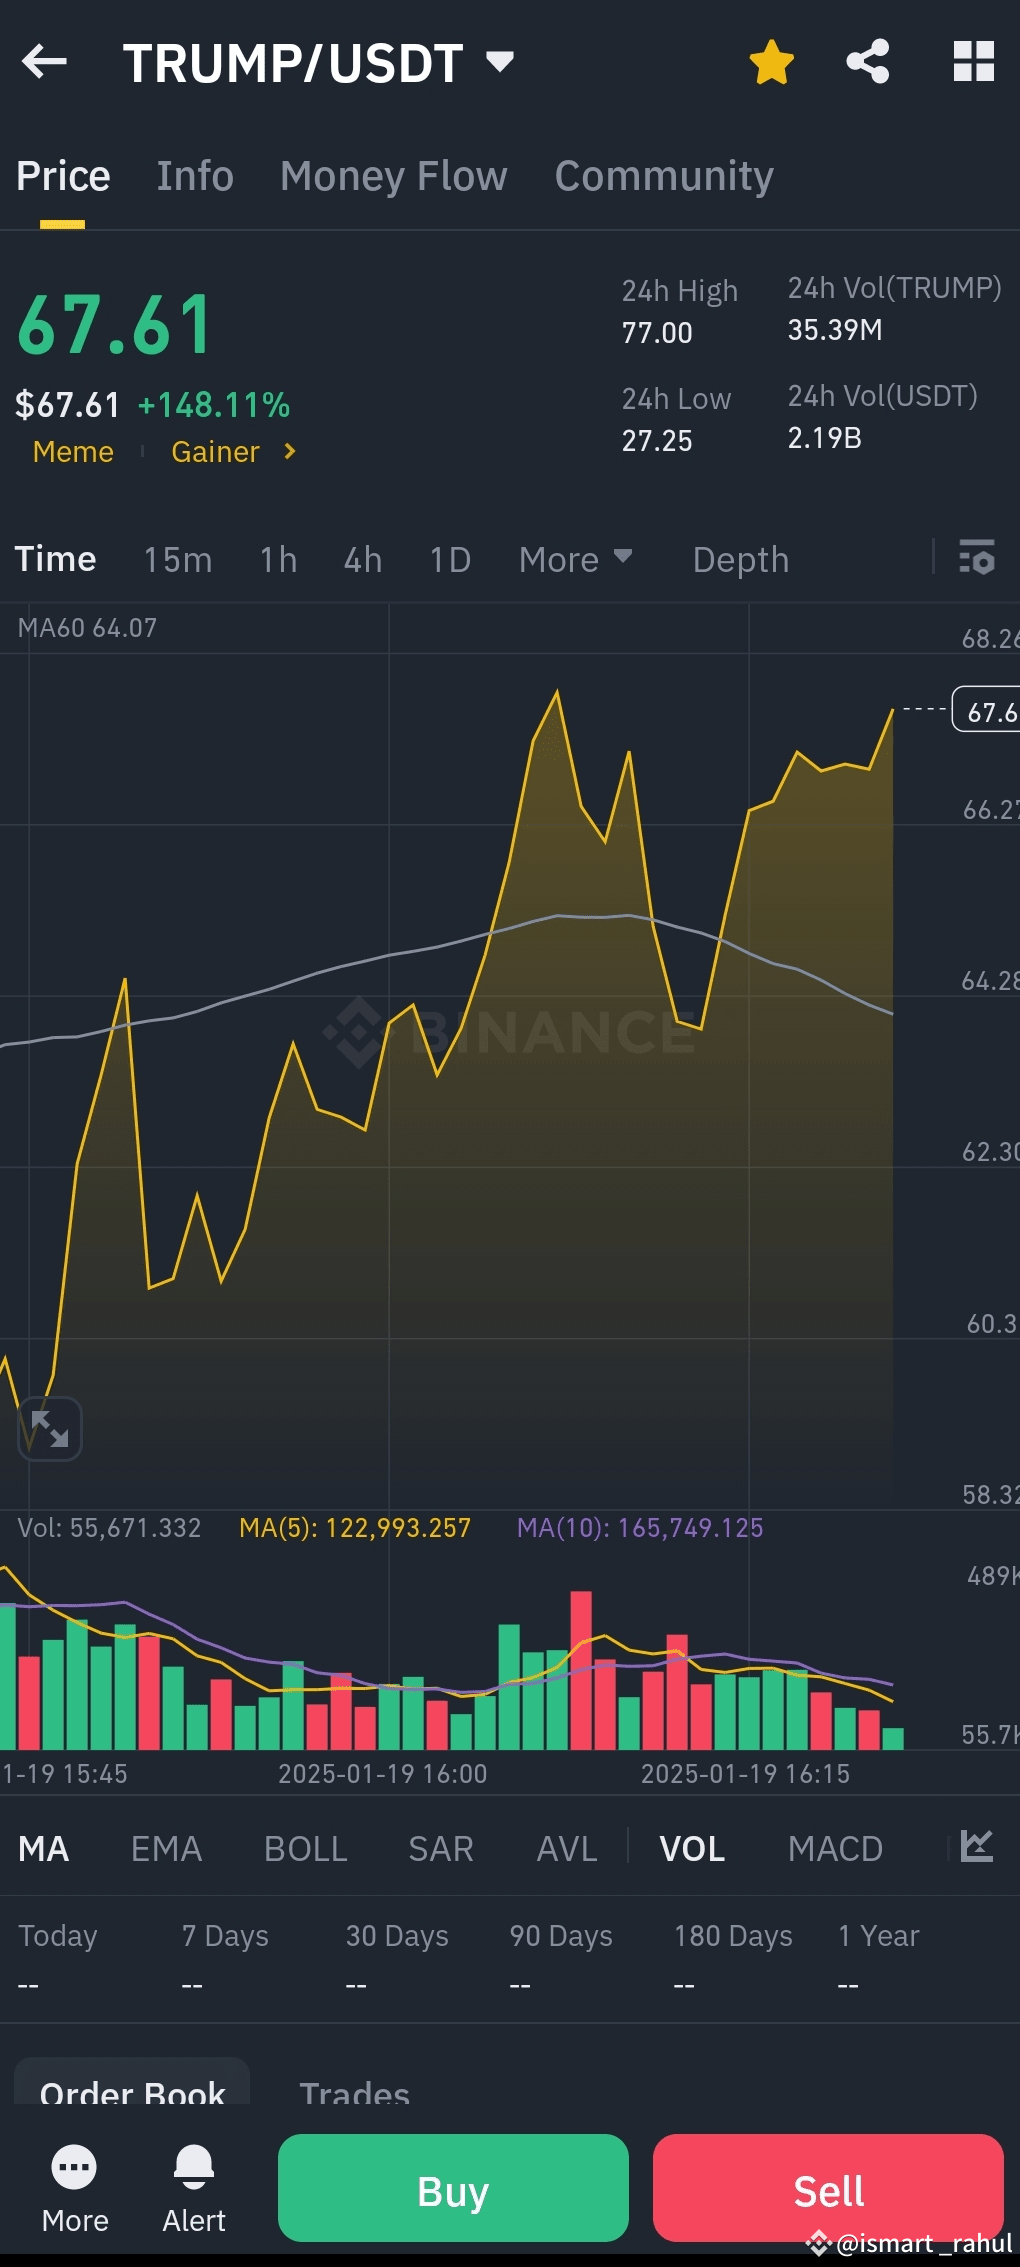Tap the 24h Vol(USDT) value 2.19B
Viewport: 1020px width, 2267px height.
825,438
